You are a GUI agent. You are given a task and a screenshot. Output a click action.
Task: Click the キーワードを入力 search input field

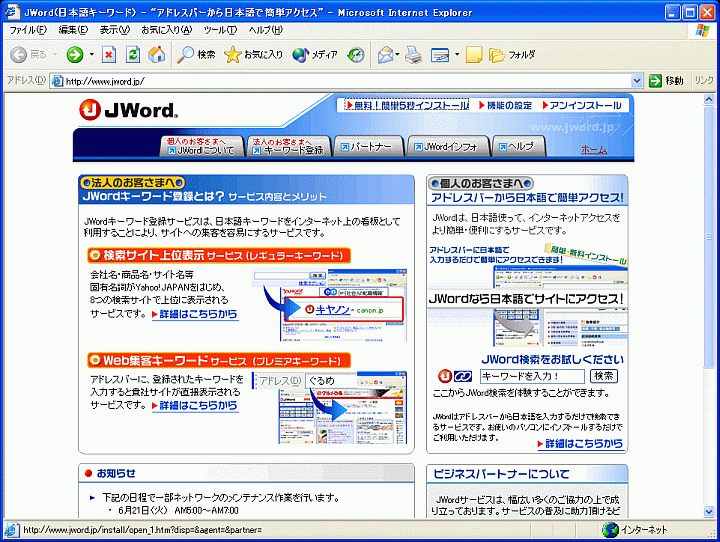pyautogui.click(x=531, y=376)
